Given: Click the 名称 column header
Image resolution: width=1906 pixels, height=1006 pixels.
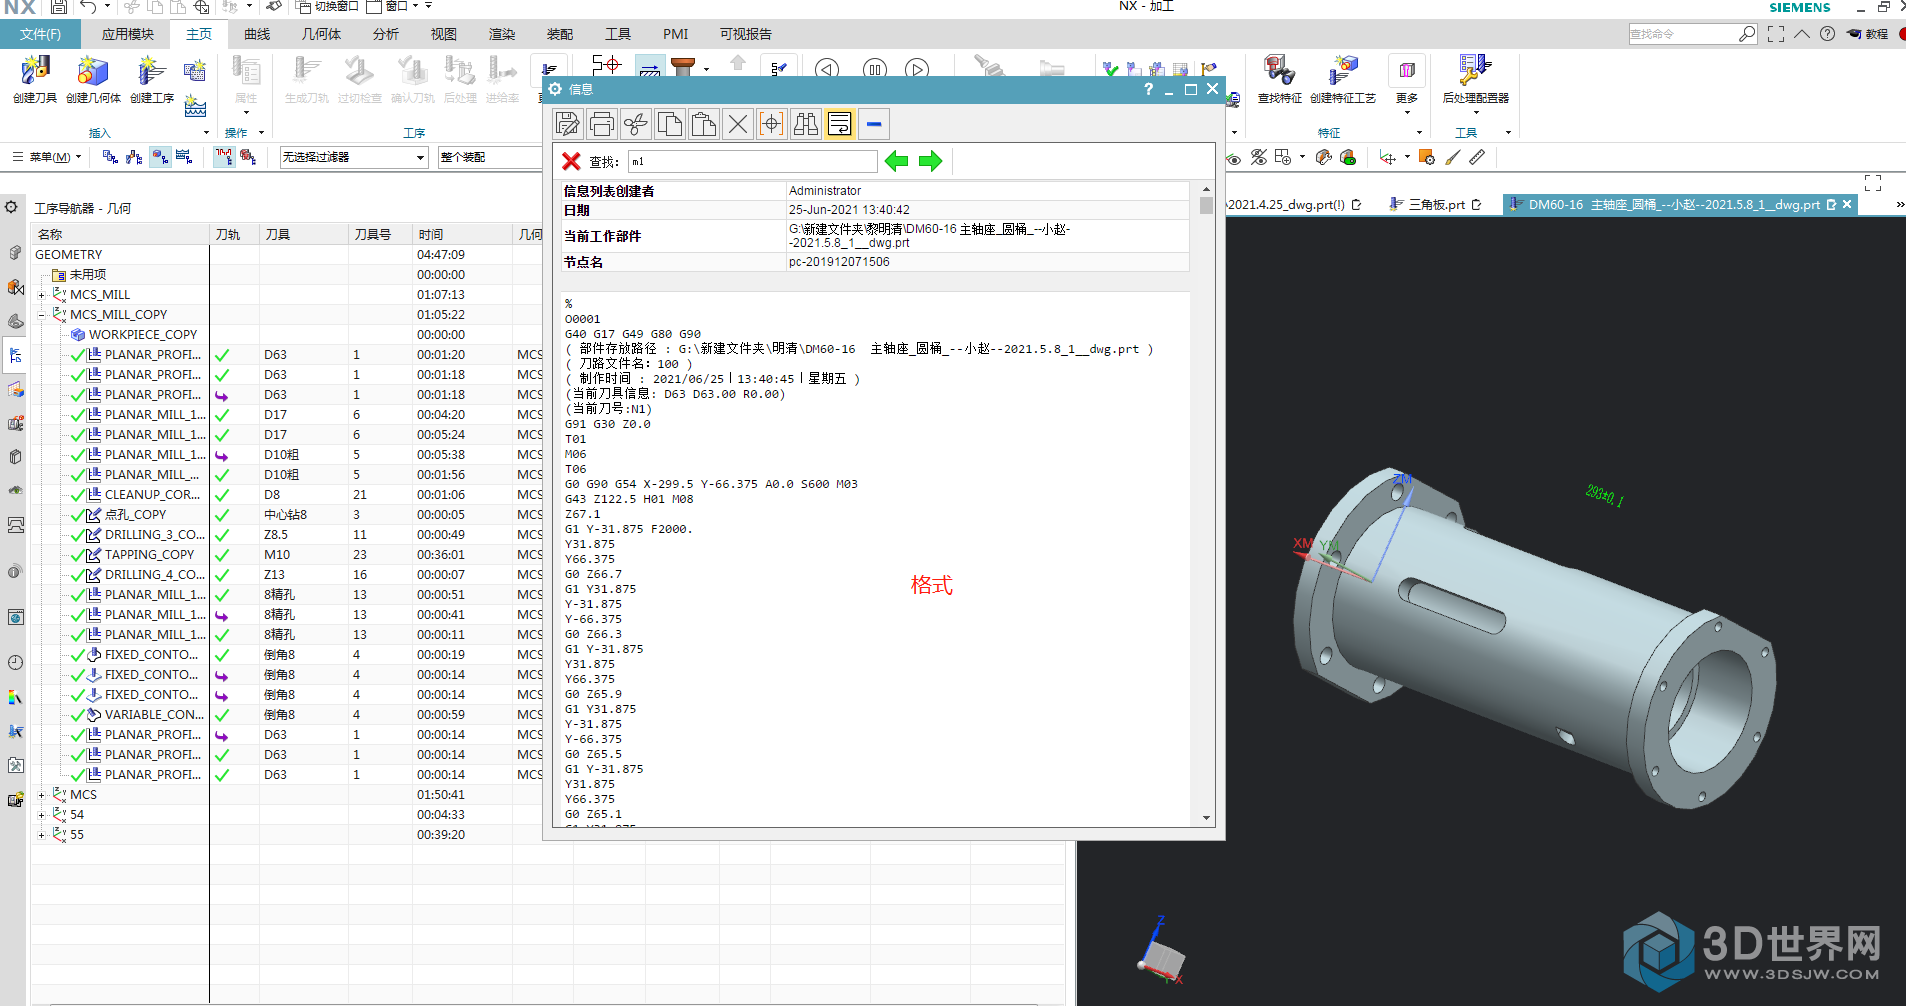Looking at the screenshot, I should click(120, 234).
